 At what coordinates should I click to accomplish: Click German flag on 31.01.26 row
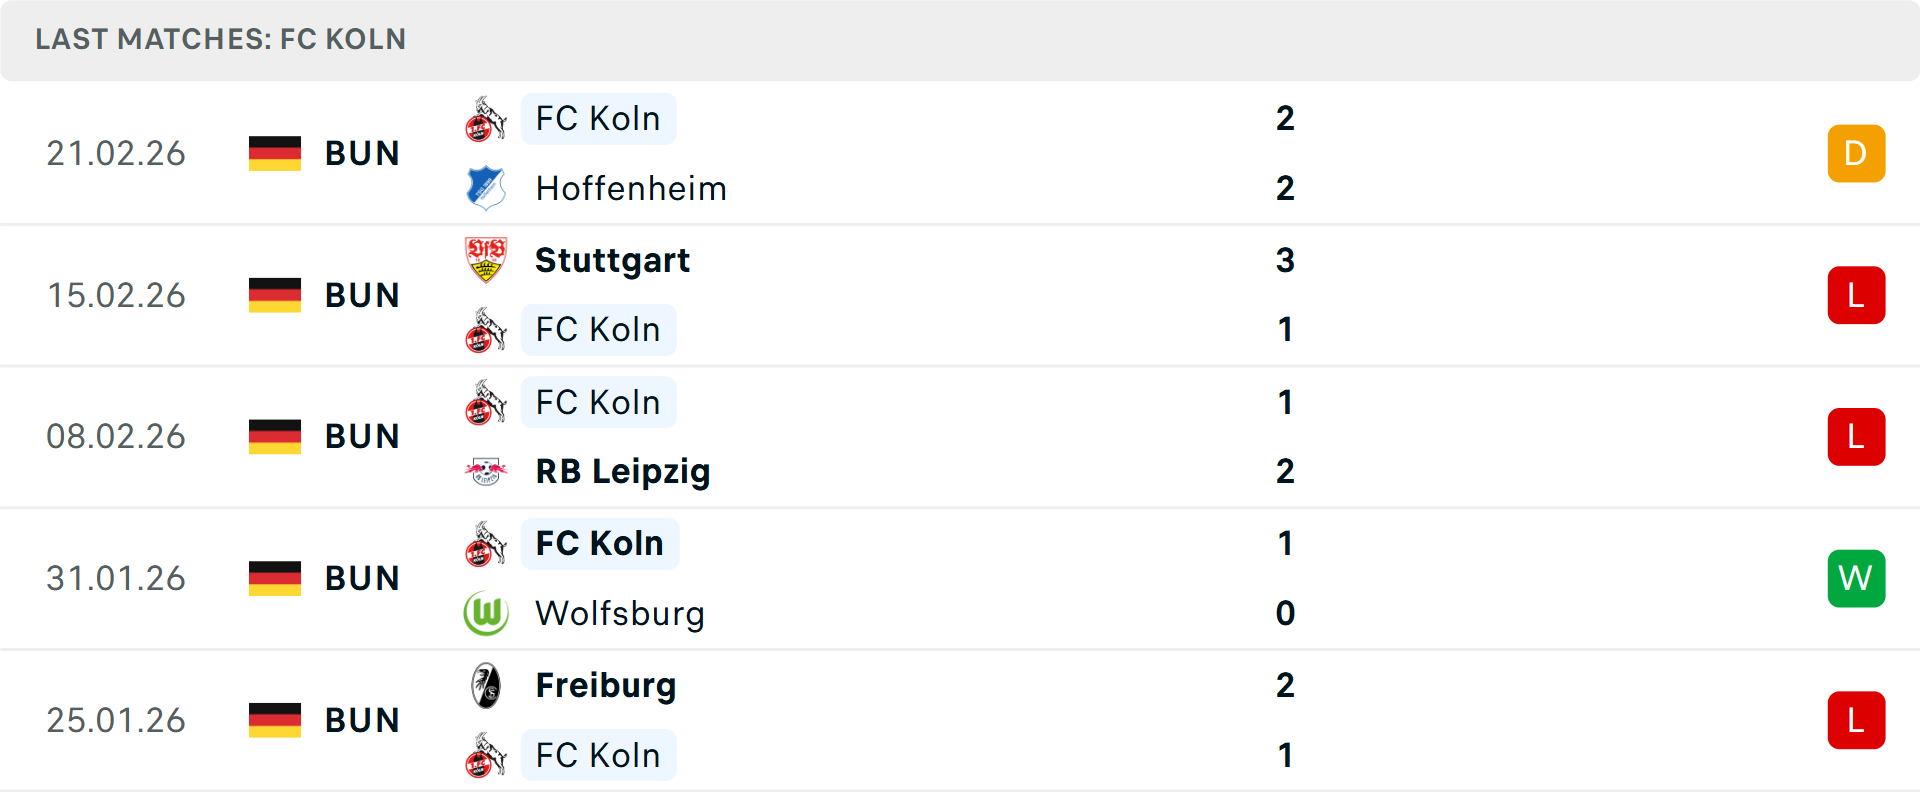pos(275,578)
